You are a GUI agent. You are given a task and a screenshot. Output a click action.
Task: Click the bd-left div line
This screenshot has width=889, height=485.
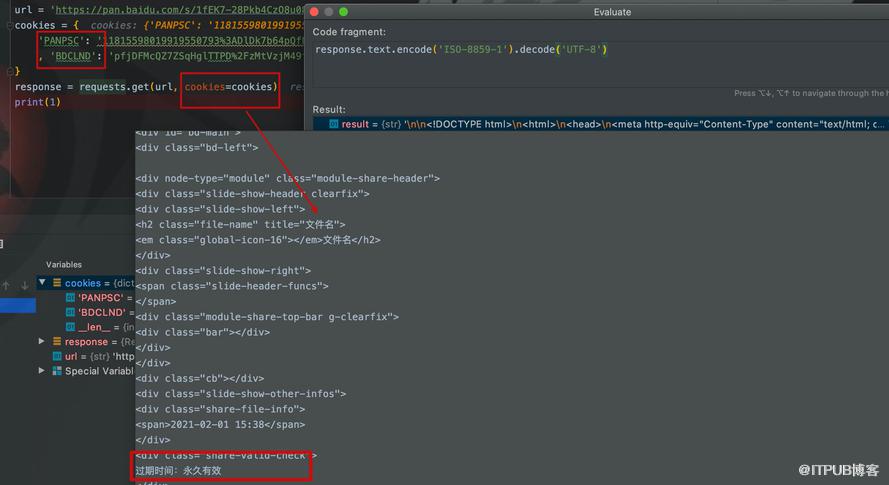click(197, 147)
